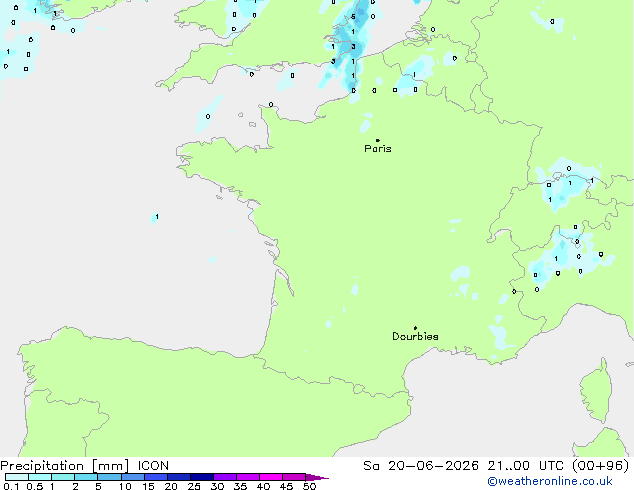Click the above-50 mm legend arrow tip
Viewport: 634px width, 490px height.
click(x=317, y=477)
